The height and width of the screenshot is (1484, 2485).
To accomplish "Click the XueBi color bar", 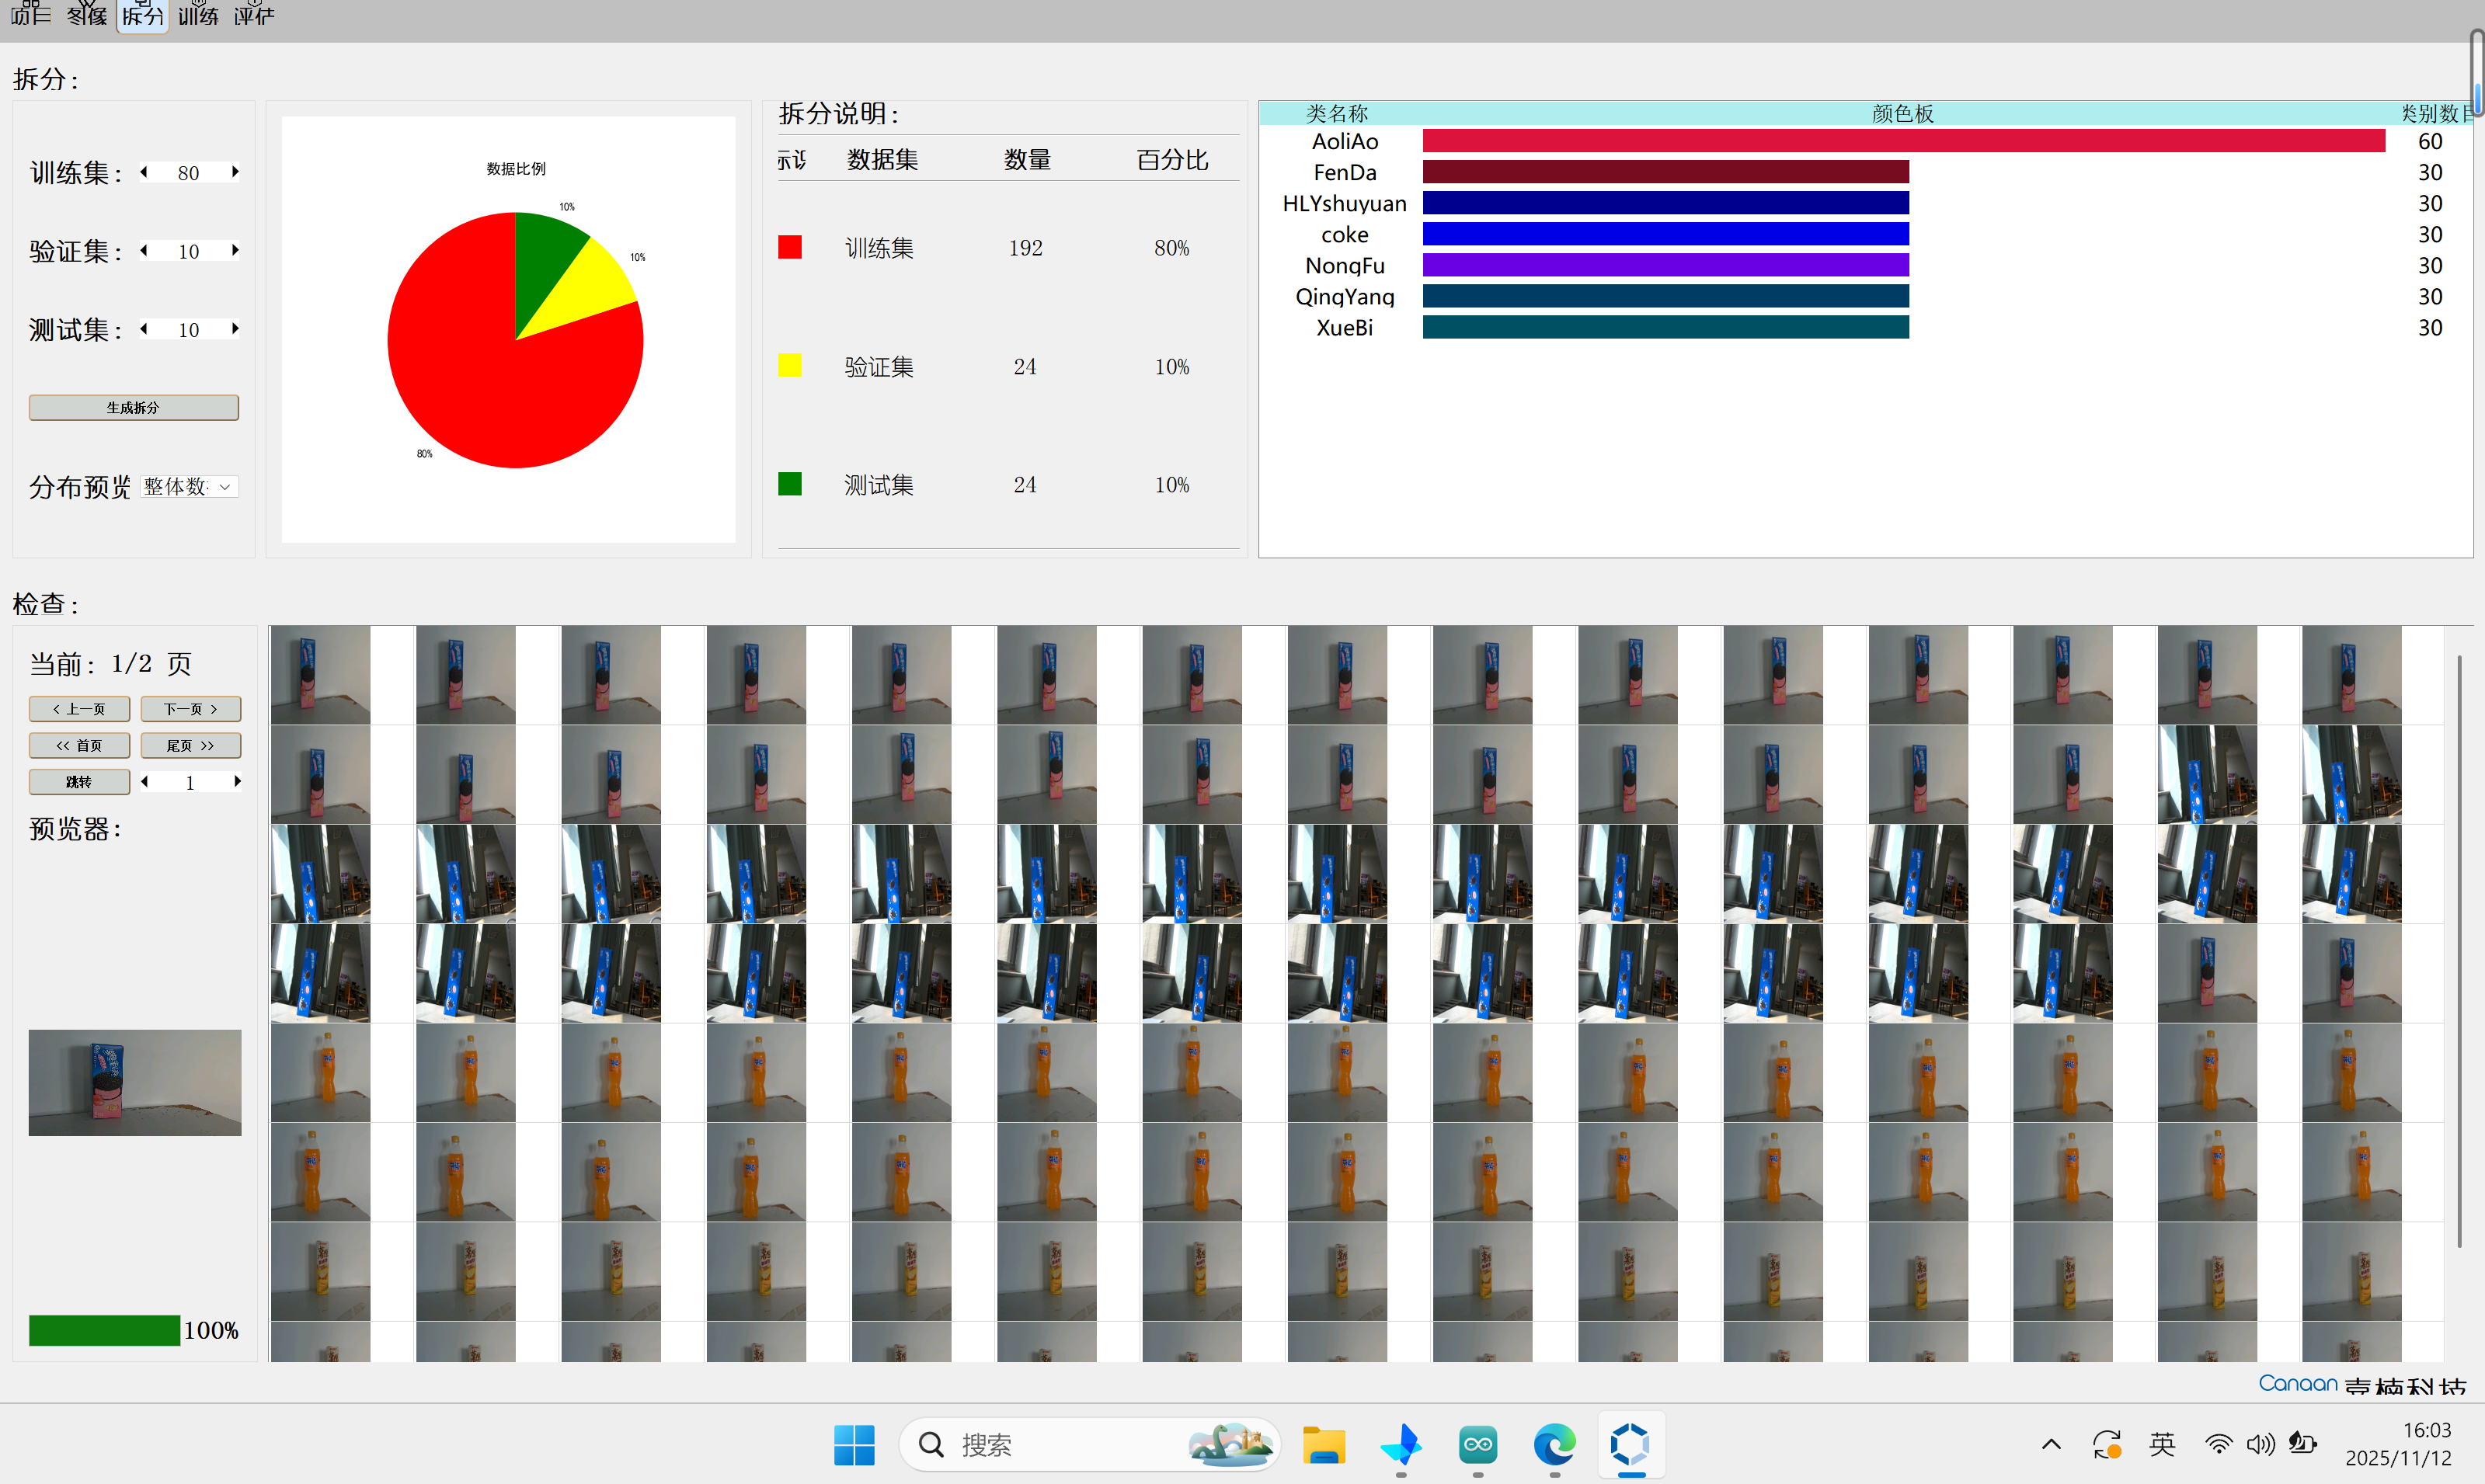I will pyautogui.click(x=1665, y=327).
